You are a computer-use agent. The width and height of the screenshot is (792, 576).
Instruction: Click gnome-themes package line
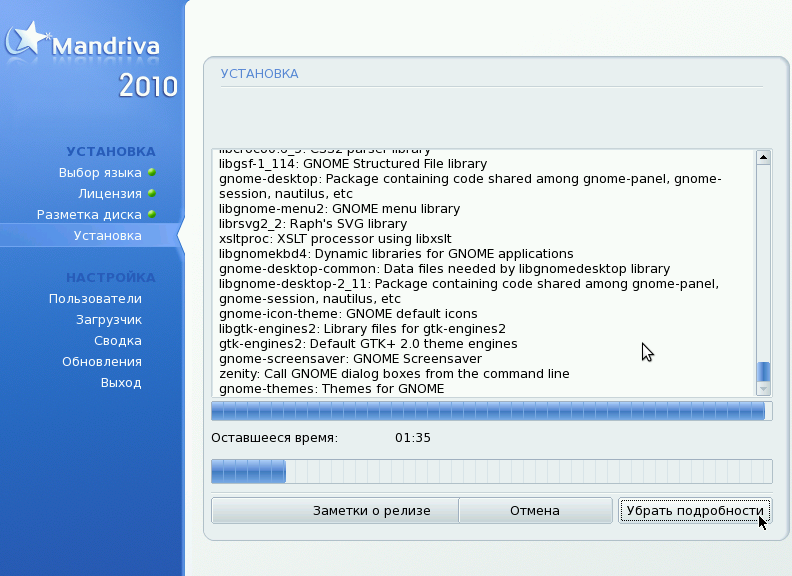click(331, 389)
